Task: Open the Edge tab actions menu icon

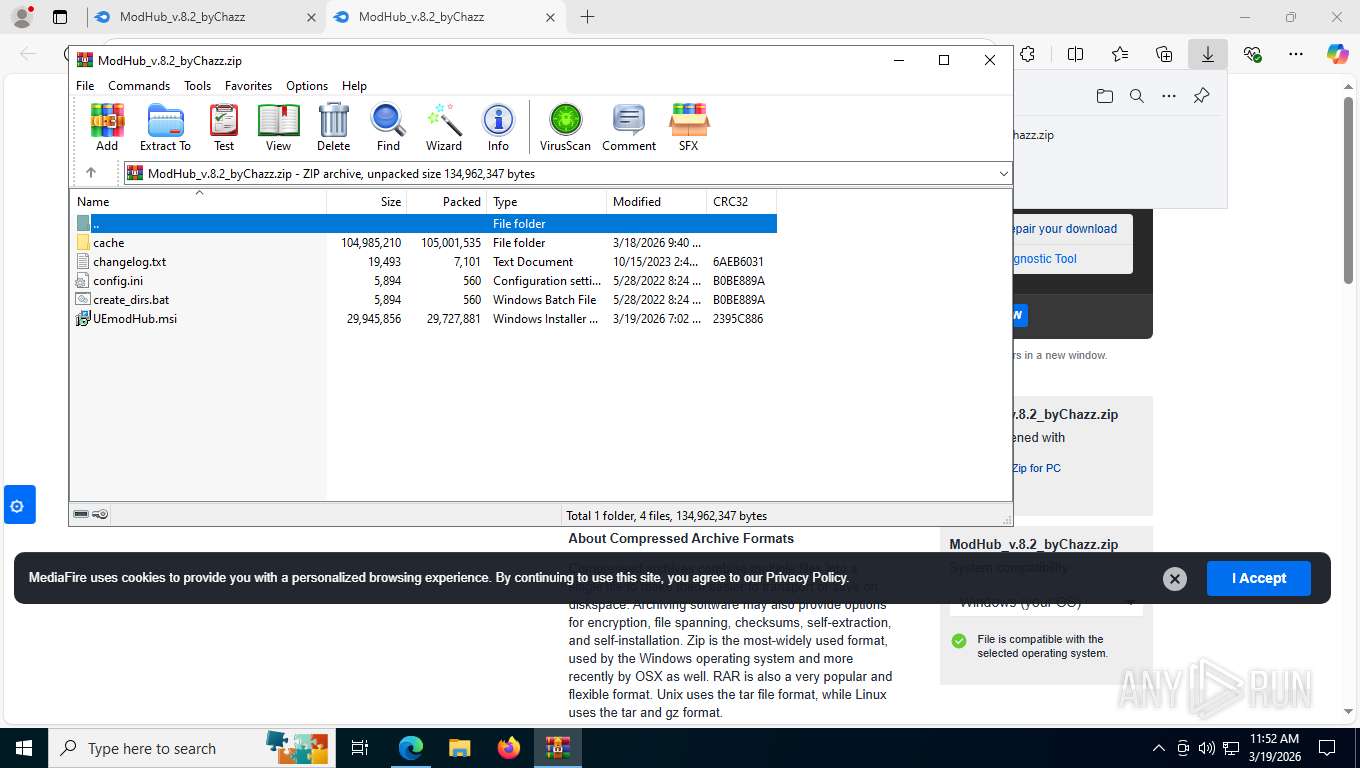Action: click(x=60, y=17)
